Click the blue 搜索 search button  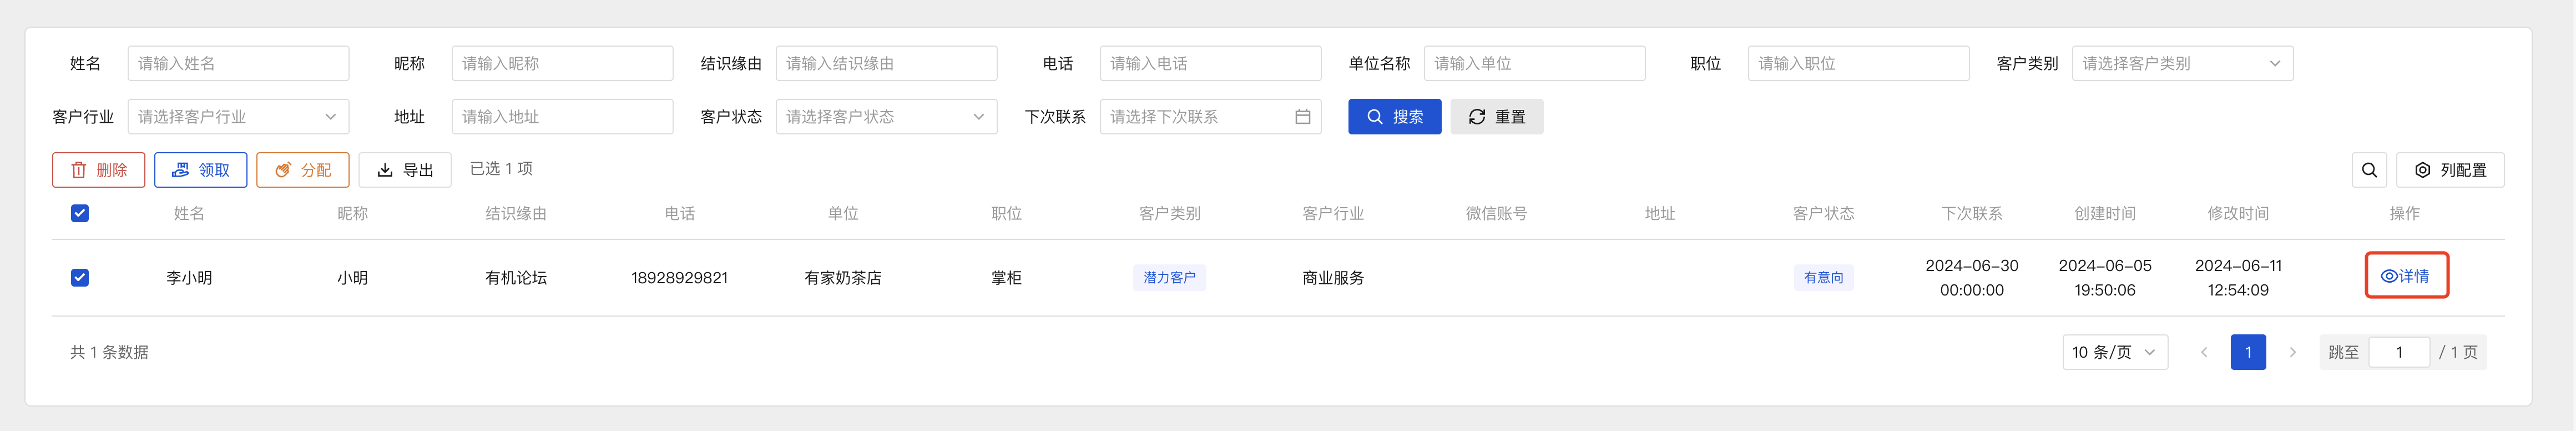(x=1394, y=117)
